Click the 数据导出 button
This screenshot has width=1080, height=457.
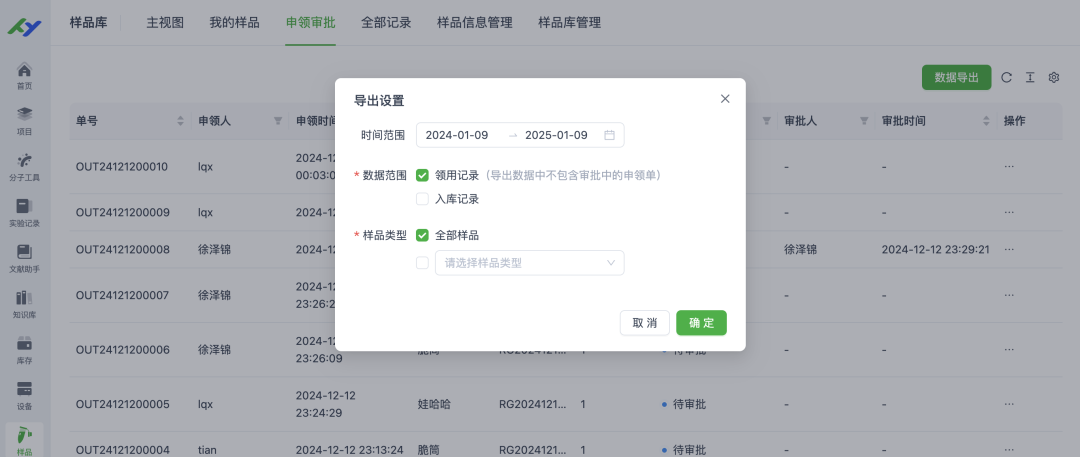pos(956,78)
